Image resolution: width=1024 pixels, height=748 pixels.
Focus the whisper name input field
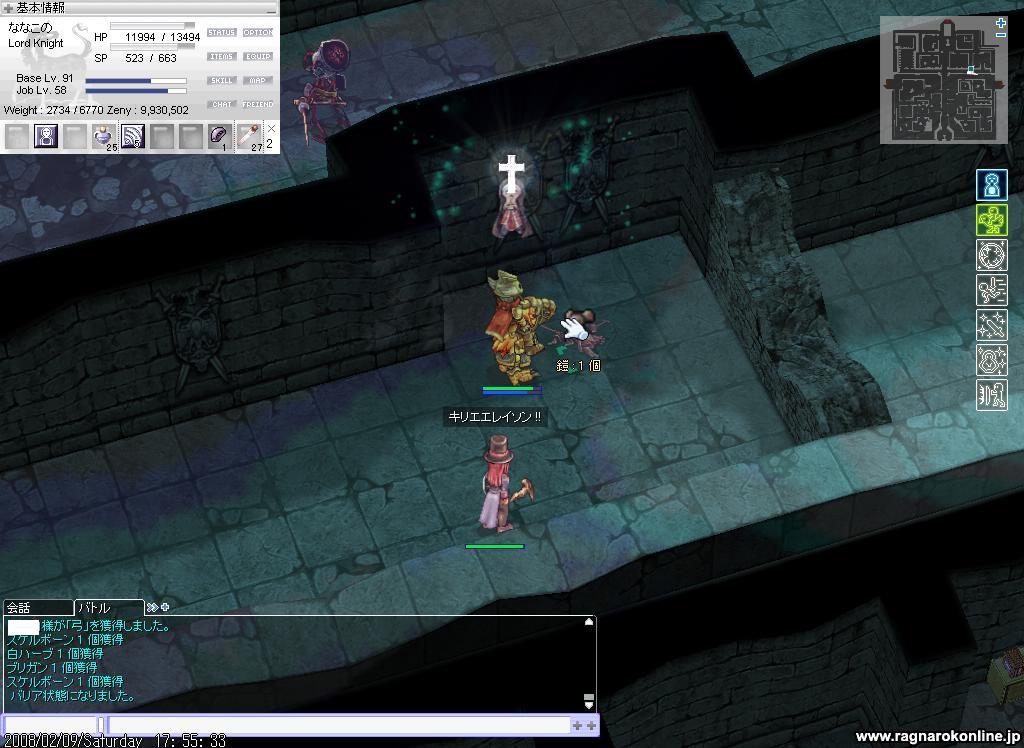[51, 724]
